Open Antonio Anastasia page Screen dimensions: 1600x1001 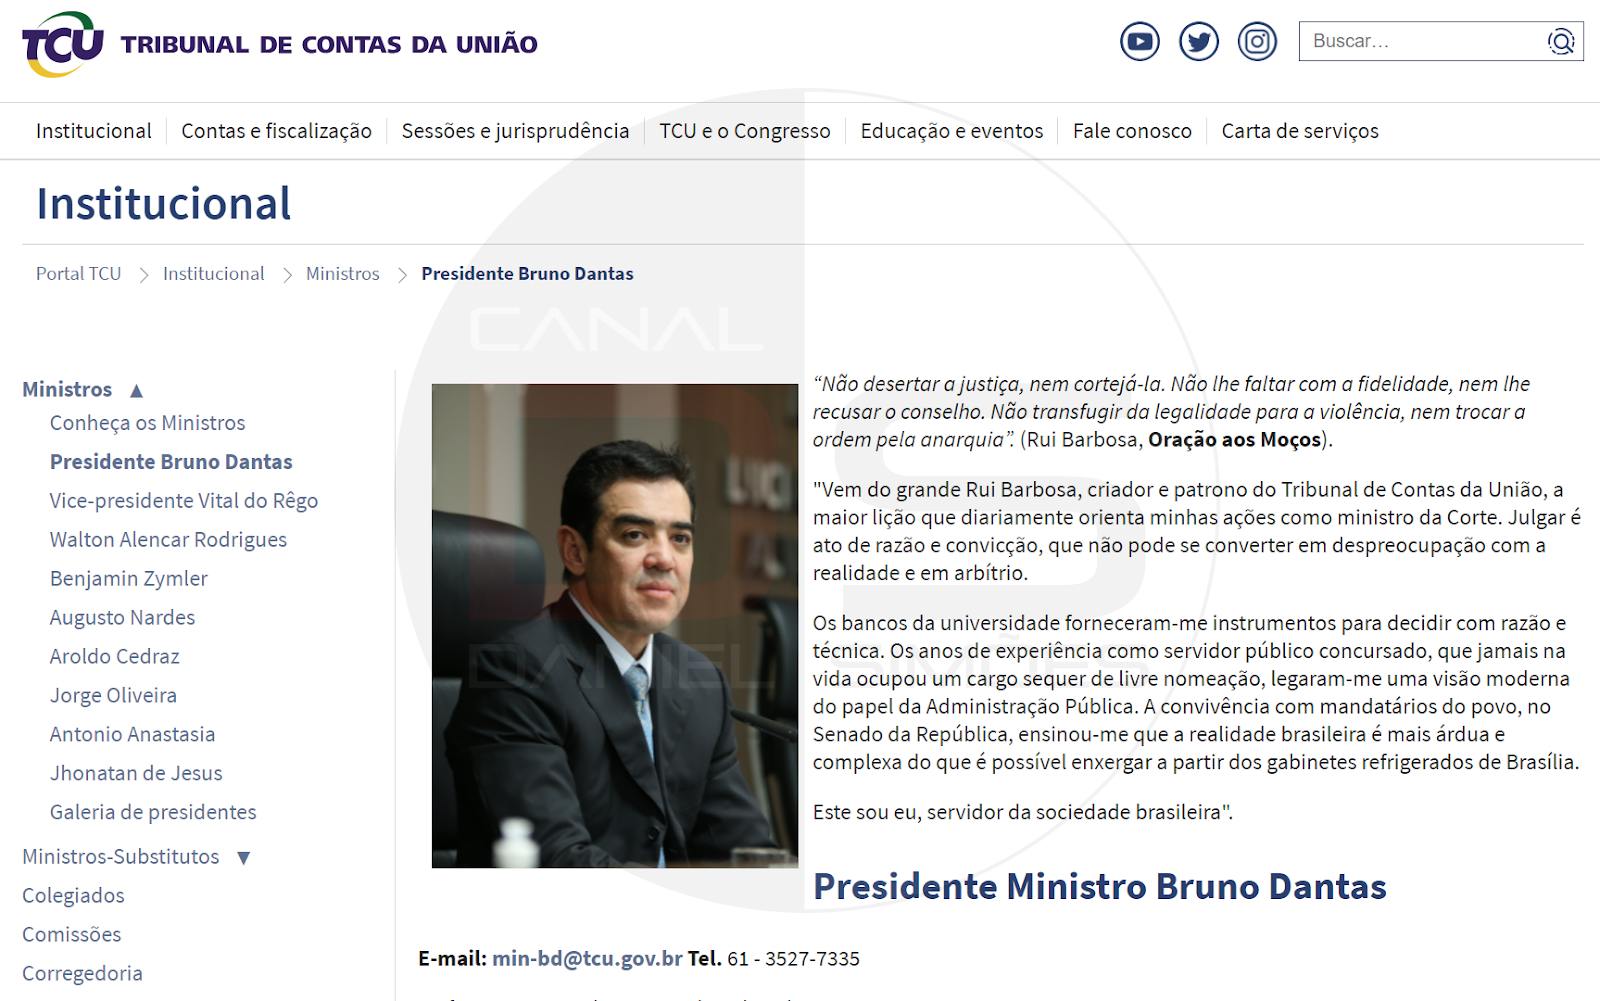[133, 735]
